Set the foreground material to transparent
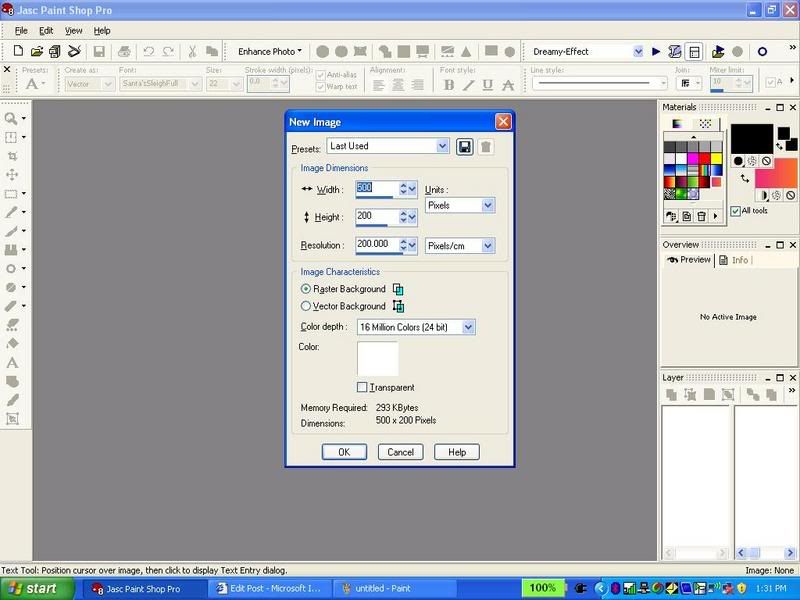The image size is (800, 600). pyautogui.click(x=766, y=161)
